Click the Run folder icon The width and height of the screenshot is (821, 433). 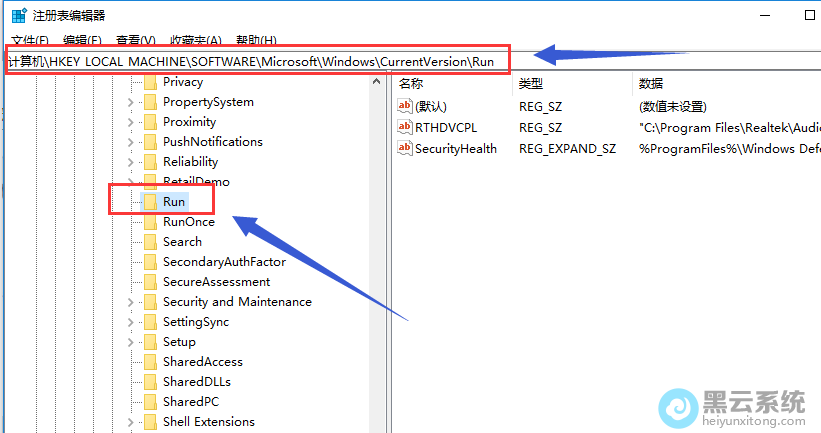[x=150, y=202]
